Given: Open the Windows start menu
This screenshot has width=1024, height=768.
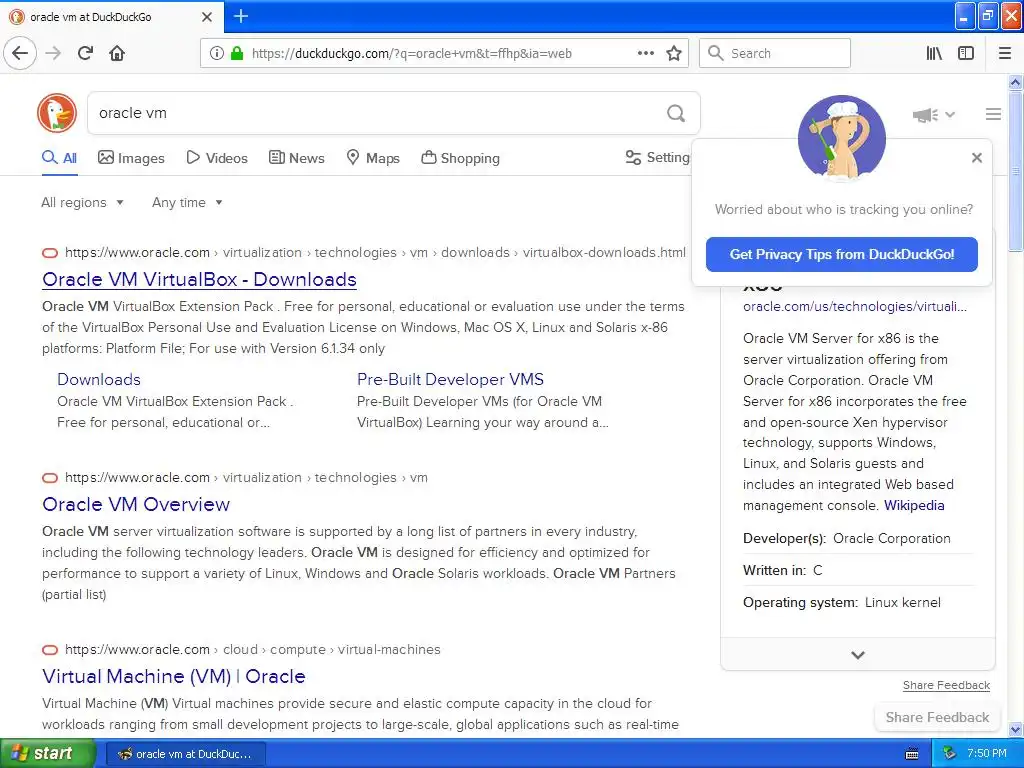Looking at the screenshot, I should (48, 754).
